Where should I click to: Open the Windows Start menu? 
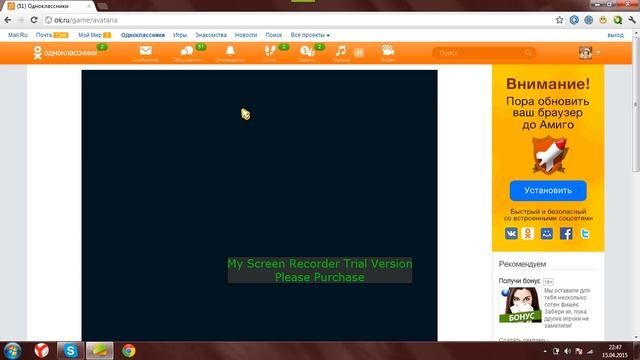coord(12,351)
